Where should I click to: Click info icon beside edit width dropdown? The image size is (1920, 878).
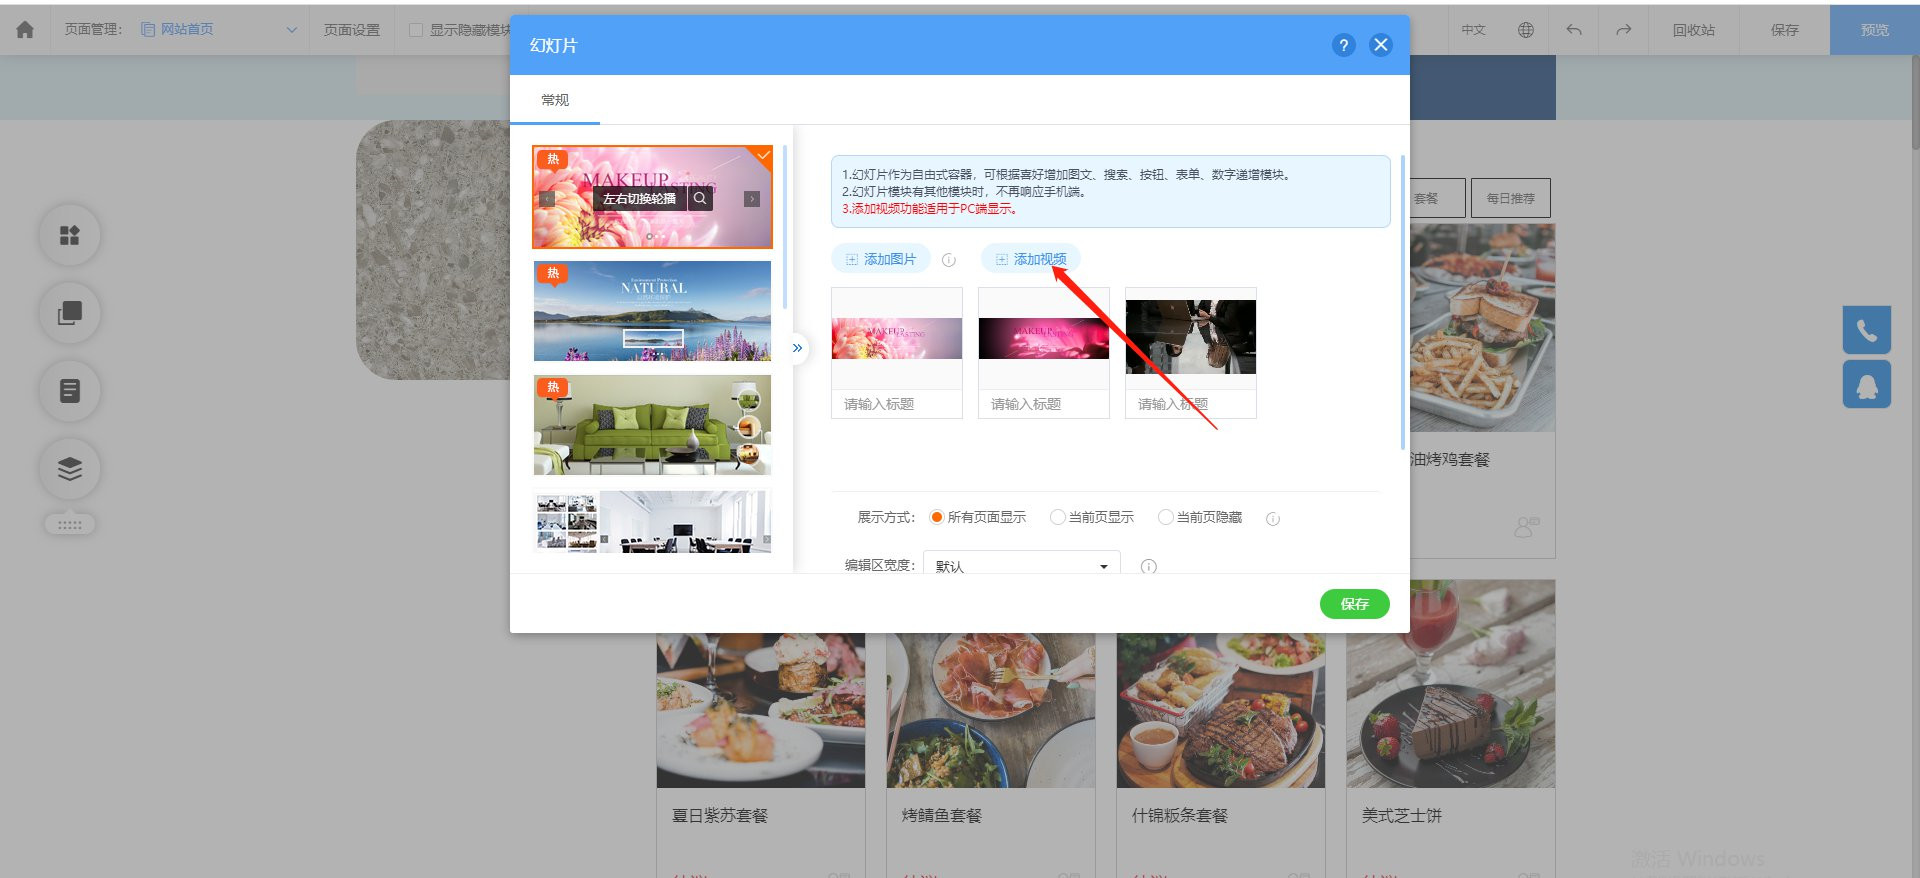(1149, 566)
